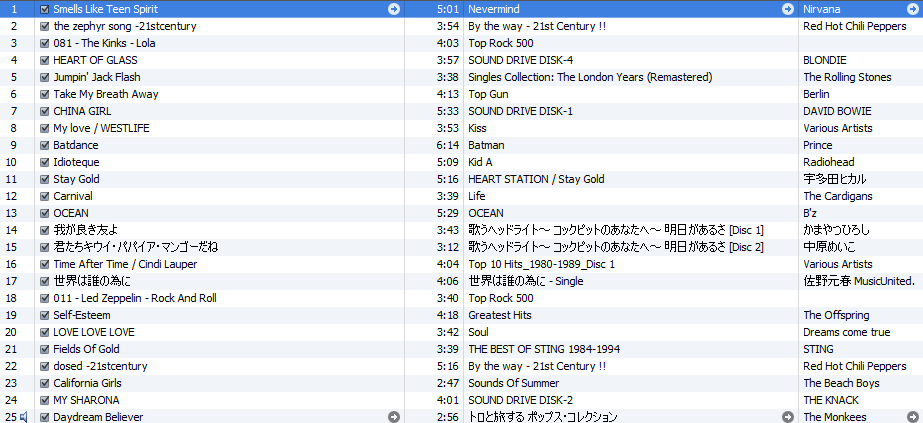
Task: Select track 081 - The Kinks - Lola
Action: (104, 44)
